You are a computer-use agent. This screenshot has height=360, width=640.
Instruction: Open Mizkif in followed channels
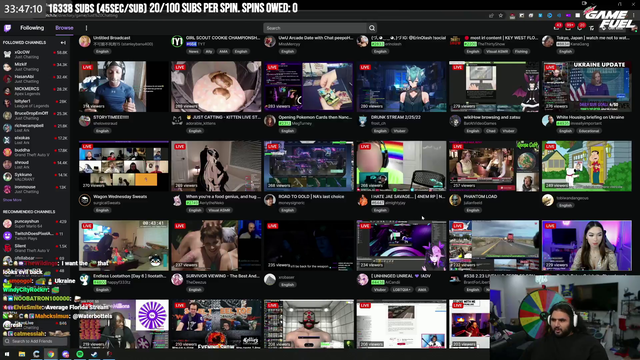[35, 67]
